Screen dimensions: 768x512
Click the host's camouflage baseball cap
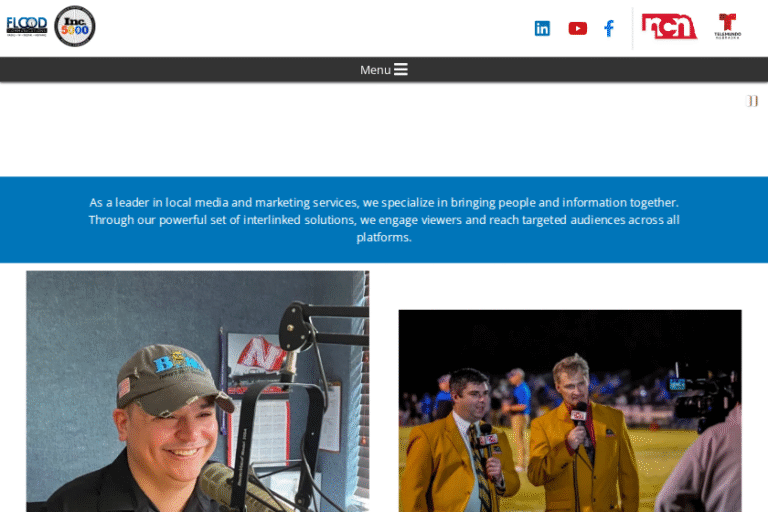tap(174, 380)
